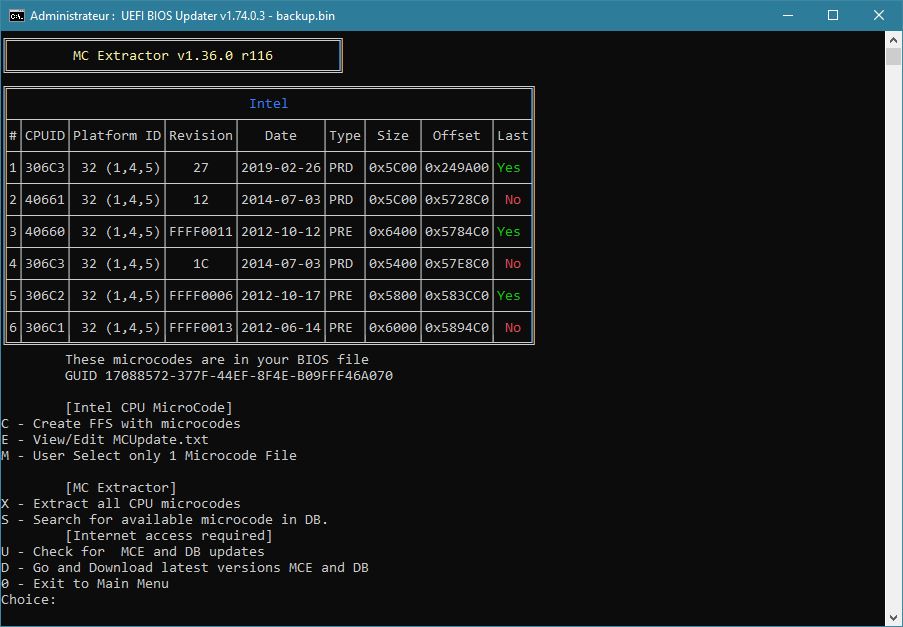Click the '[Intel CPU MicroCode]' heading
The image size is (903, 627).
[x=149, y=408]
